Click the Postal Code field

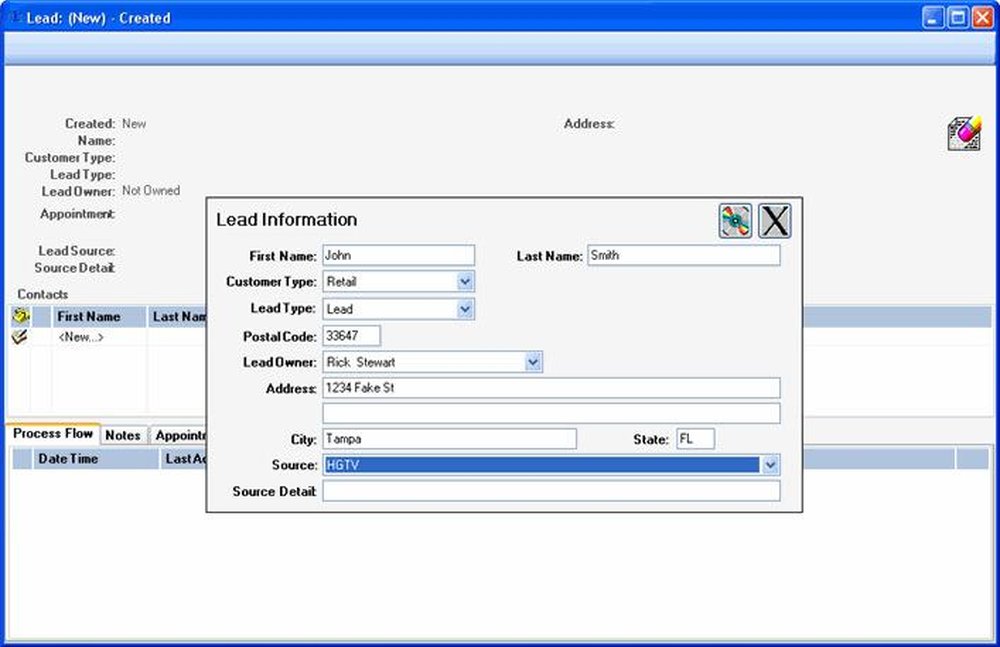(351, 336)
